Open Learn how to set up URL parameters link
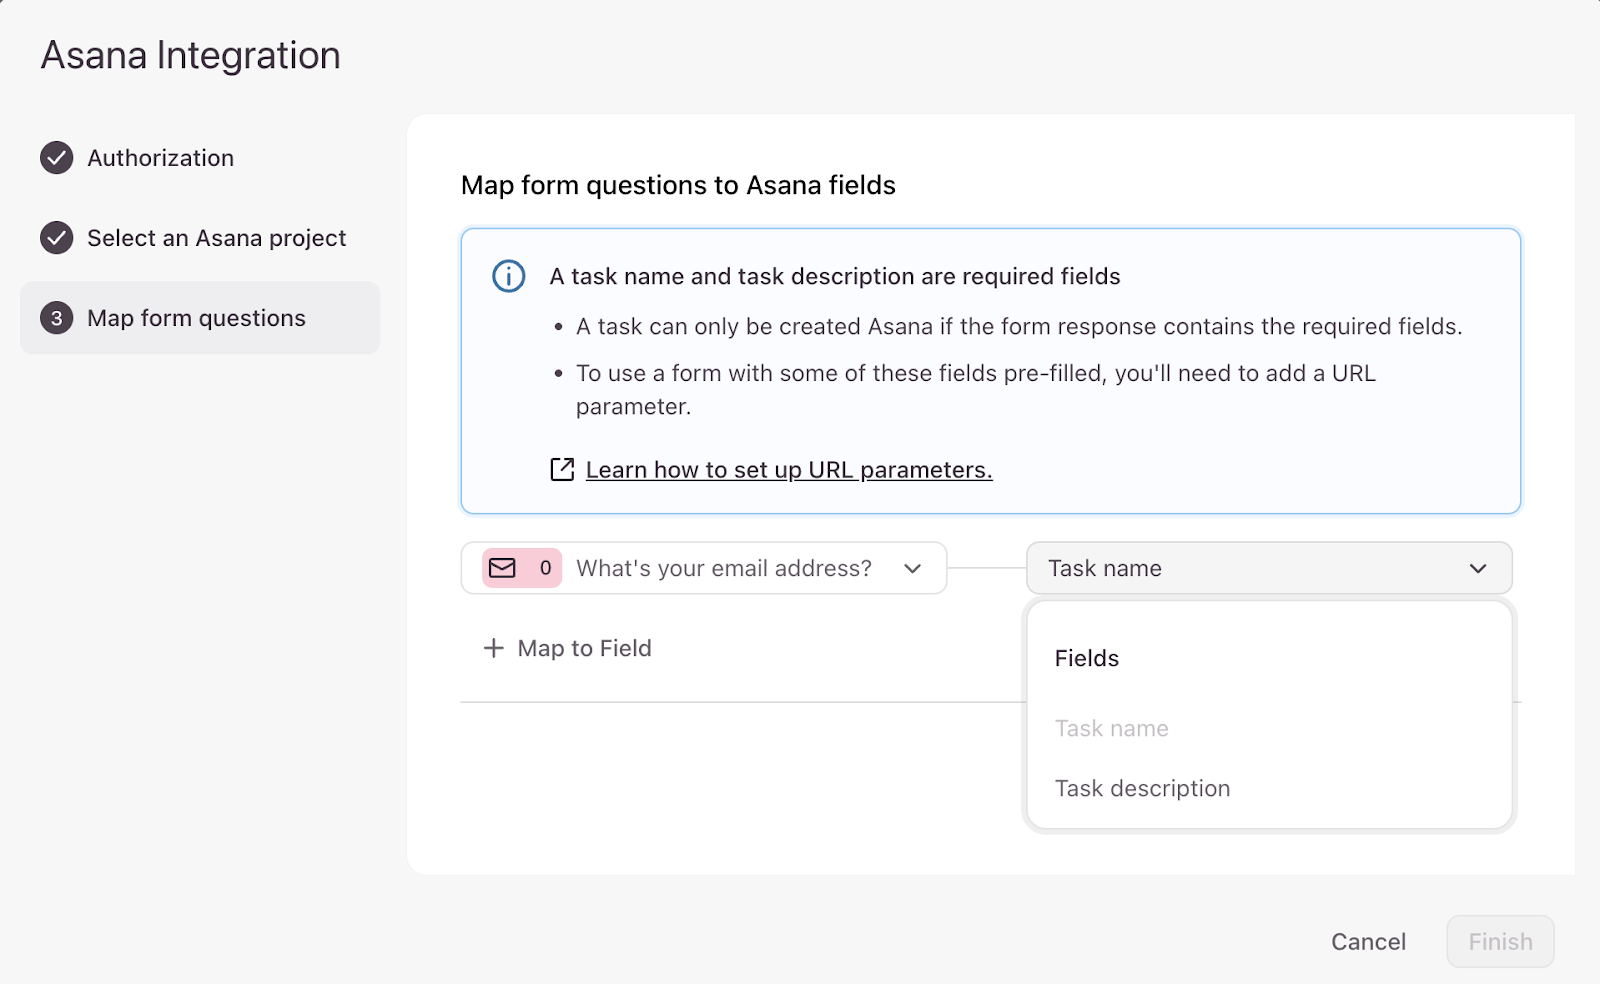 coord(788,470)
